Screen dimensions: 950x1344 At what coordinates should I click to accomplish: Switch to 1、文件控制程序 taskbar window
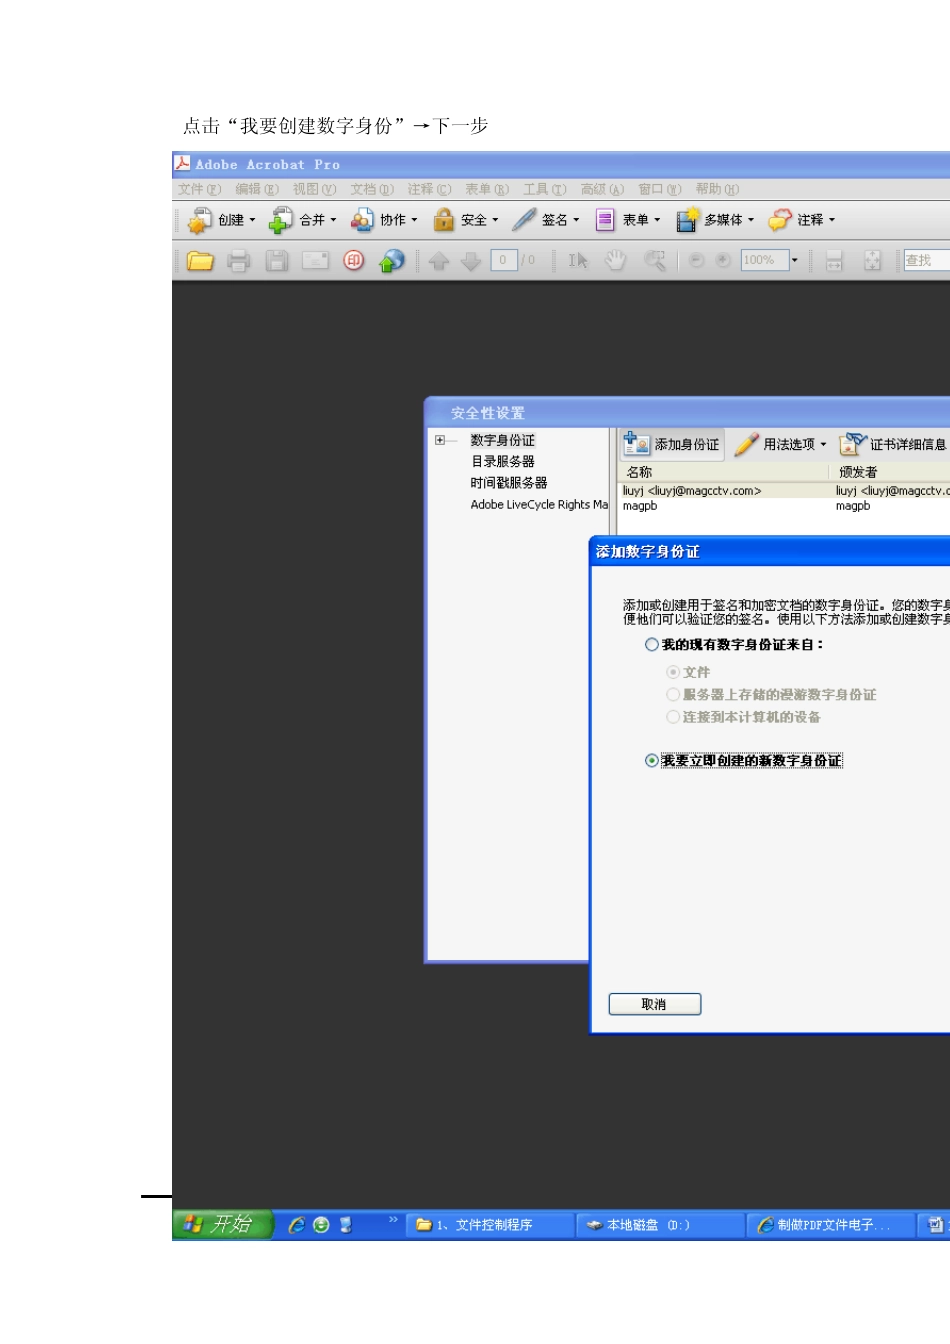coord(490,1225)
